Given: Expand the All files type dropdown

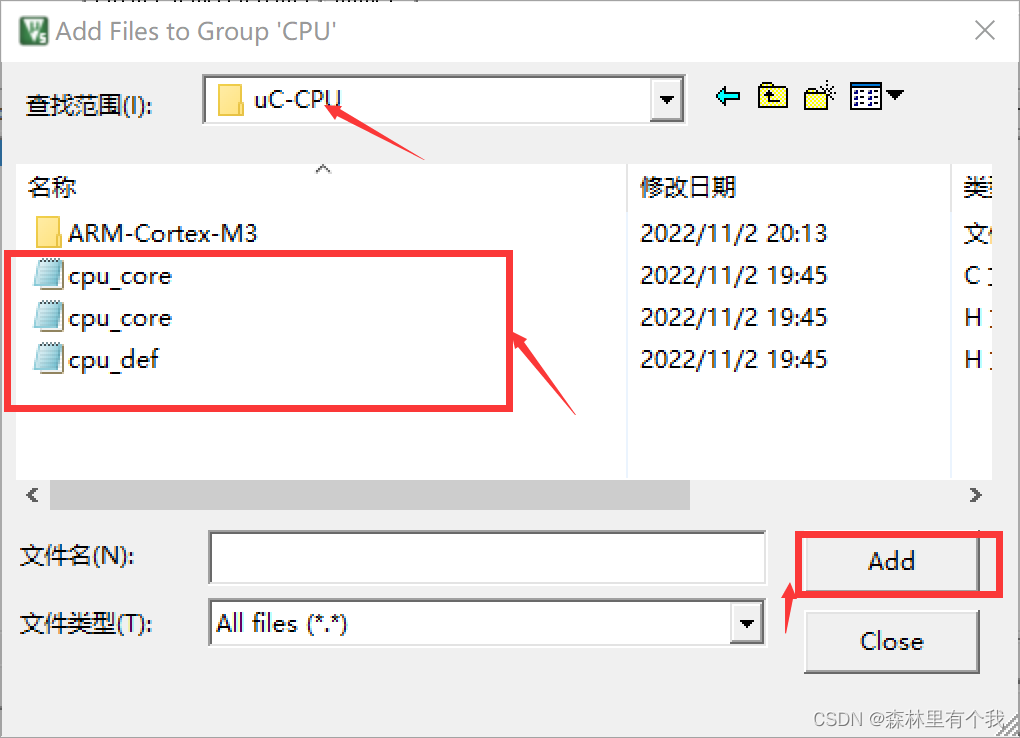Looking at the screenshot, I should coord(746,623).
